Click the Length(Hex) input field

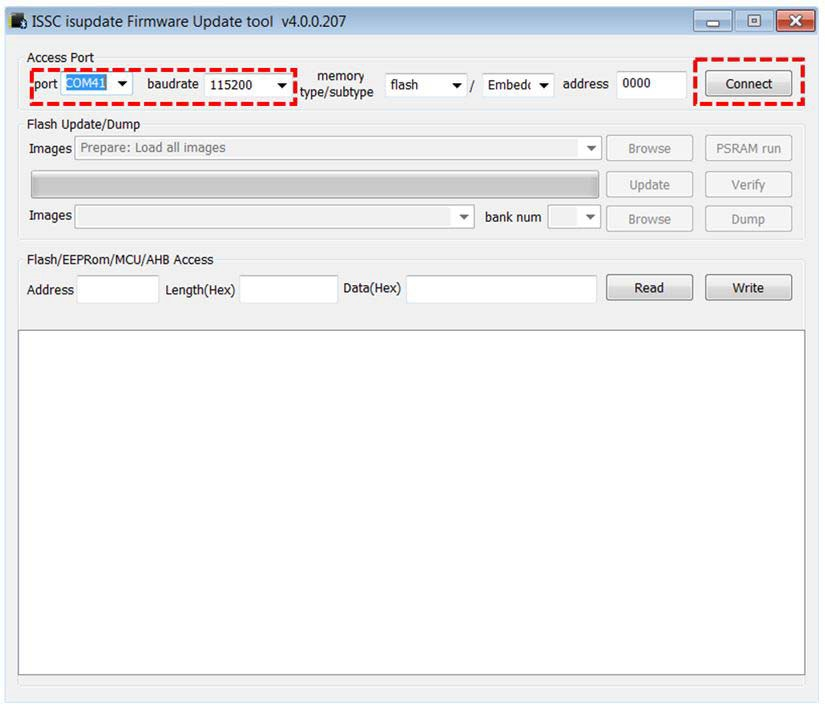click(x=288, y=290)
